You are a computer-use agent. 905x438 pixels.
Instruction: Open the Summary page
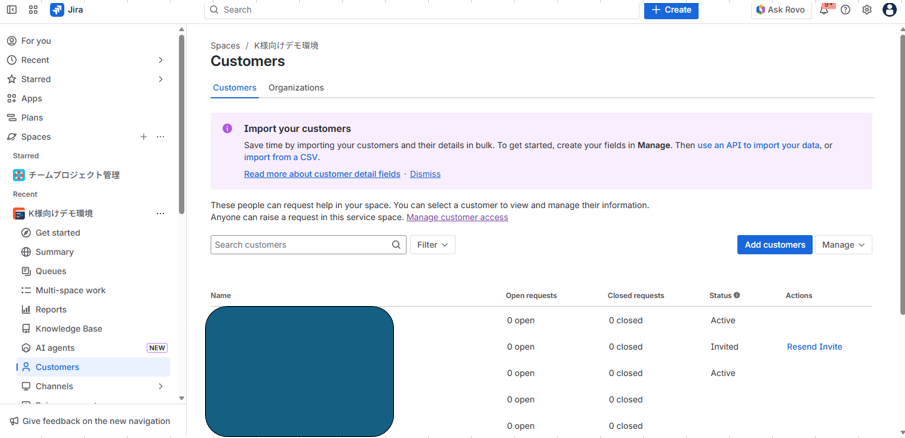point(54,252)
